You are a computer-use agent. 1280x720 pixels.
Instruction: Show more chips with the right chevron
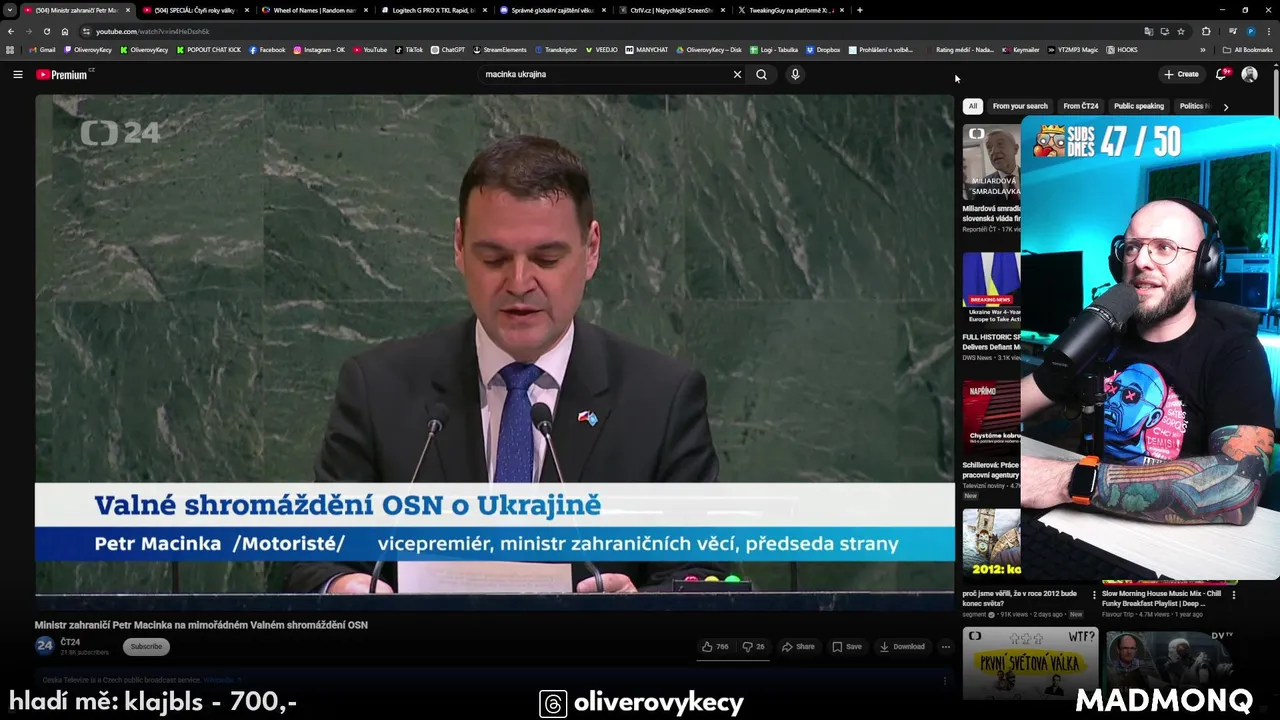tap(1226, 106)
